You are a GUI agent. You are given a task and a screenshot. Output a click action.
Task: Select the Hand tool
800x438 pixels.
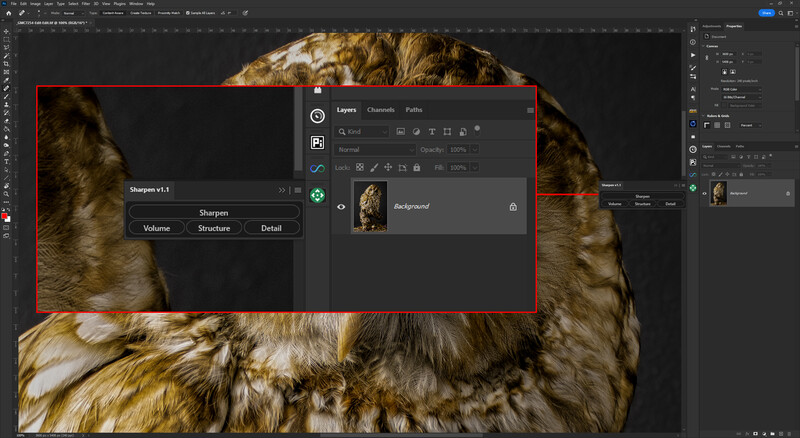(6, 186)
